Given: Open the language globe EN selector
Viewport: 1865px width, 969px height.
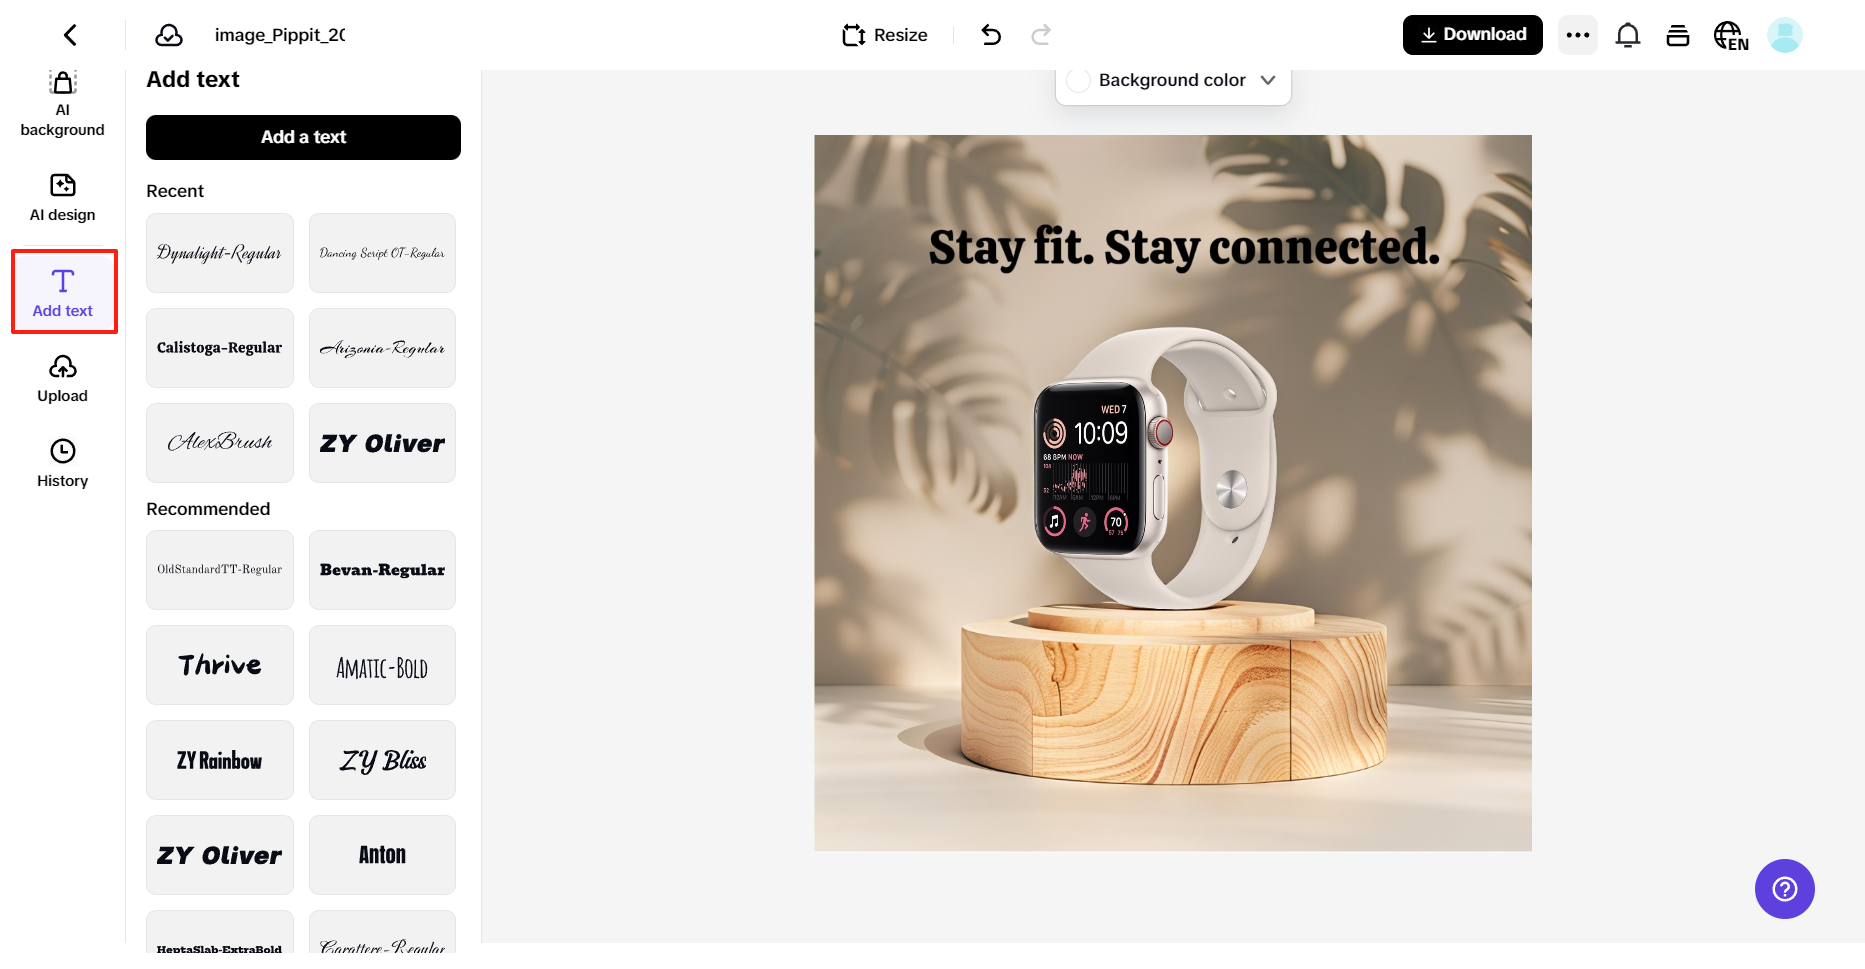Looking at the screenshot, I should pyautogui.click(x=1731, y=35).
